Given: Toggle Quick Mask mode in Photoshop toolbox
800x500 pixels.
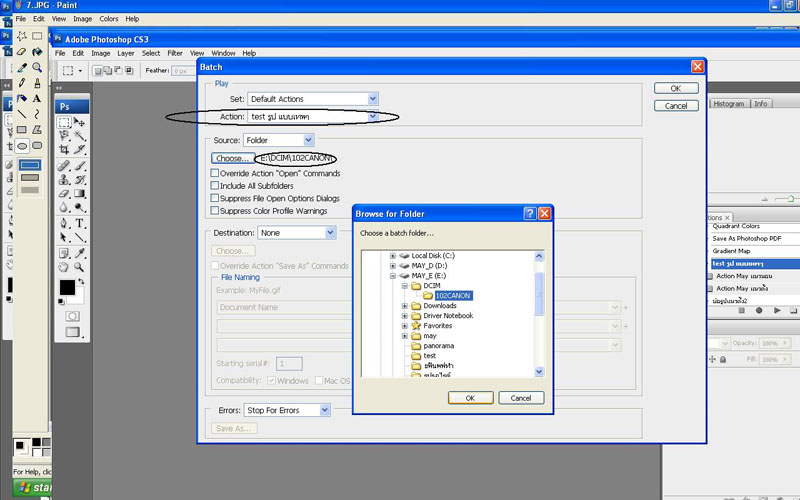Looking at the screenshot, I should 72,316.
